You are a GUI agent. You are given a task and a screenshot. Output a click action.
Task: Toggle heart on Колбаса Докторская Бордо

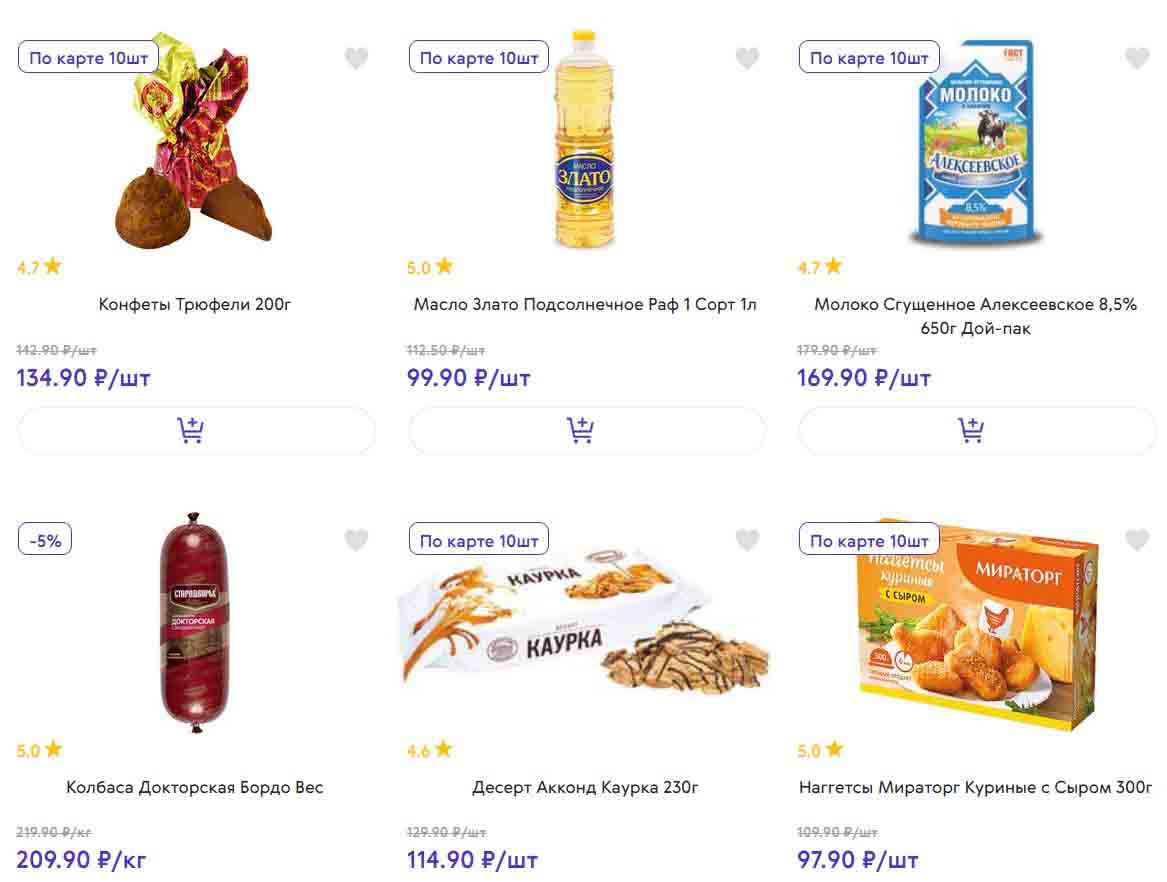point(357,541)
